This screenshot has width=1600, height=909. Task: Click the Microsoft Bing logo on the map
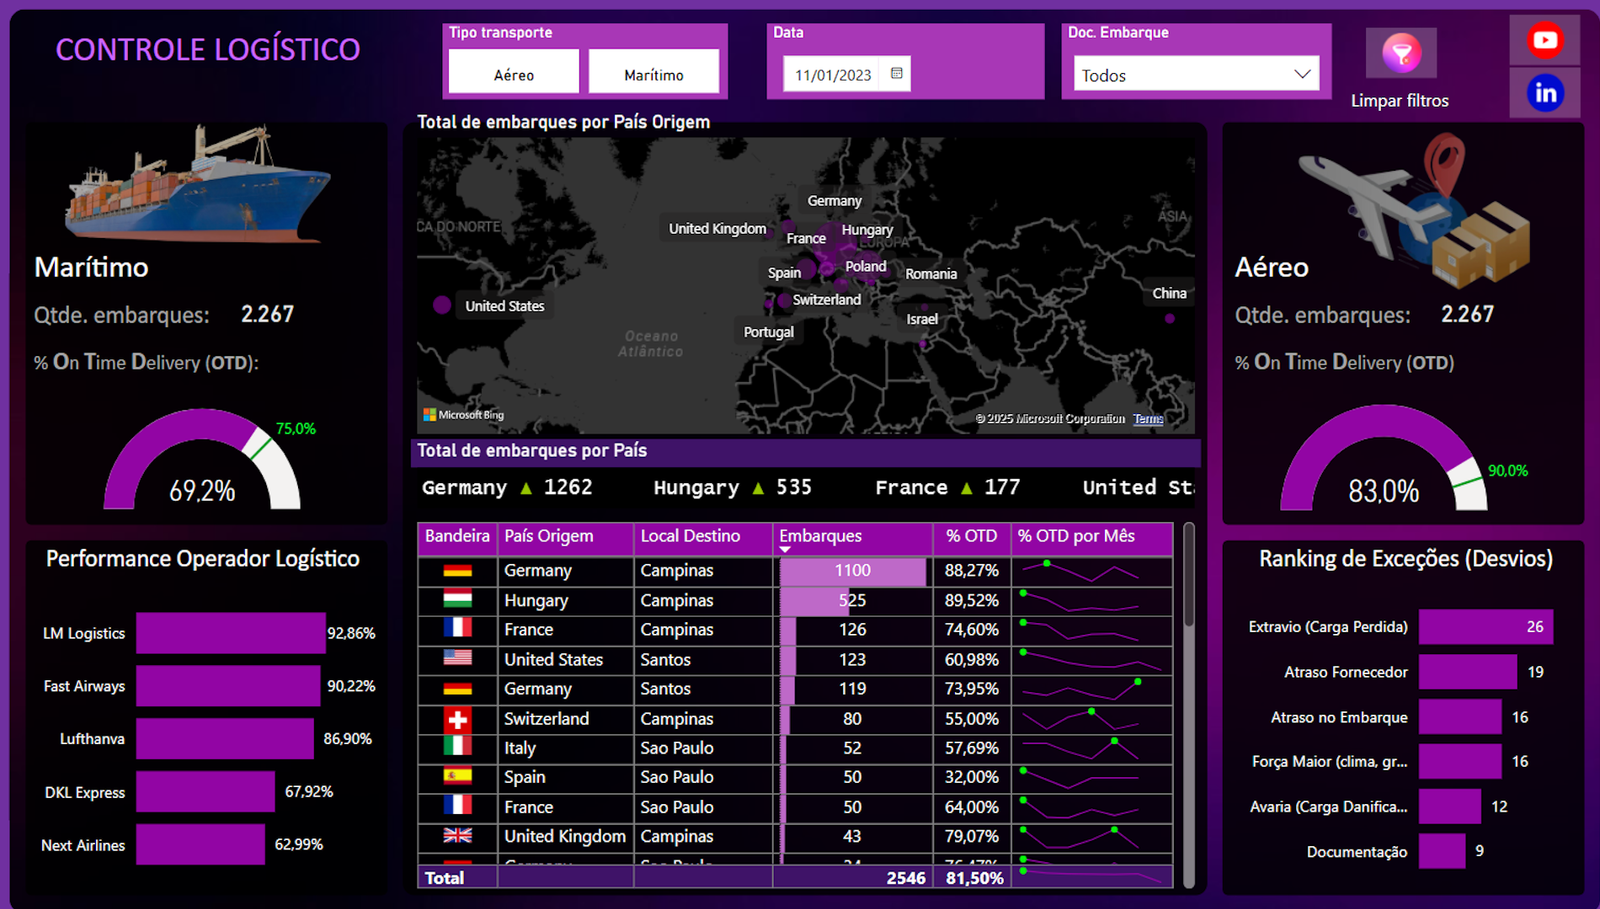pyautogui.click(x=463, y=413)
